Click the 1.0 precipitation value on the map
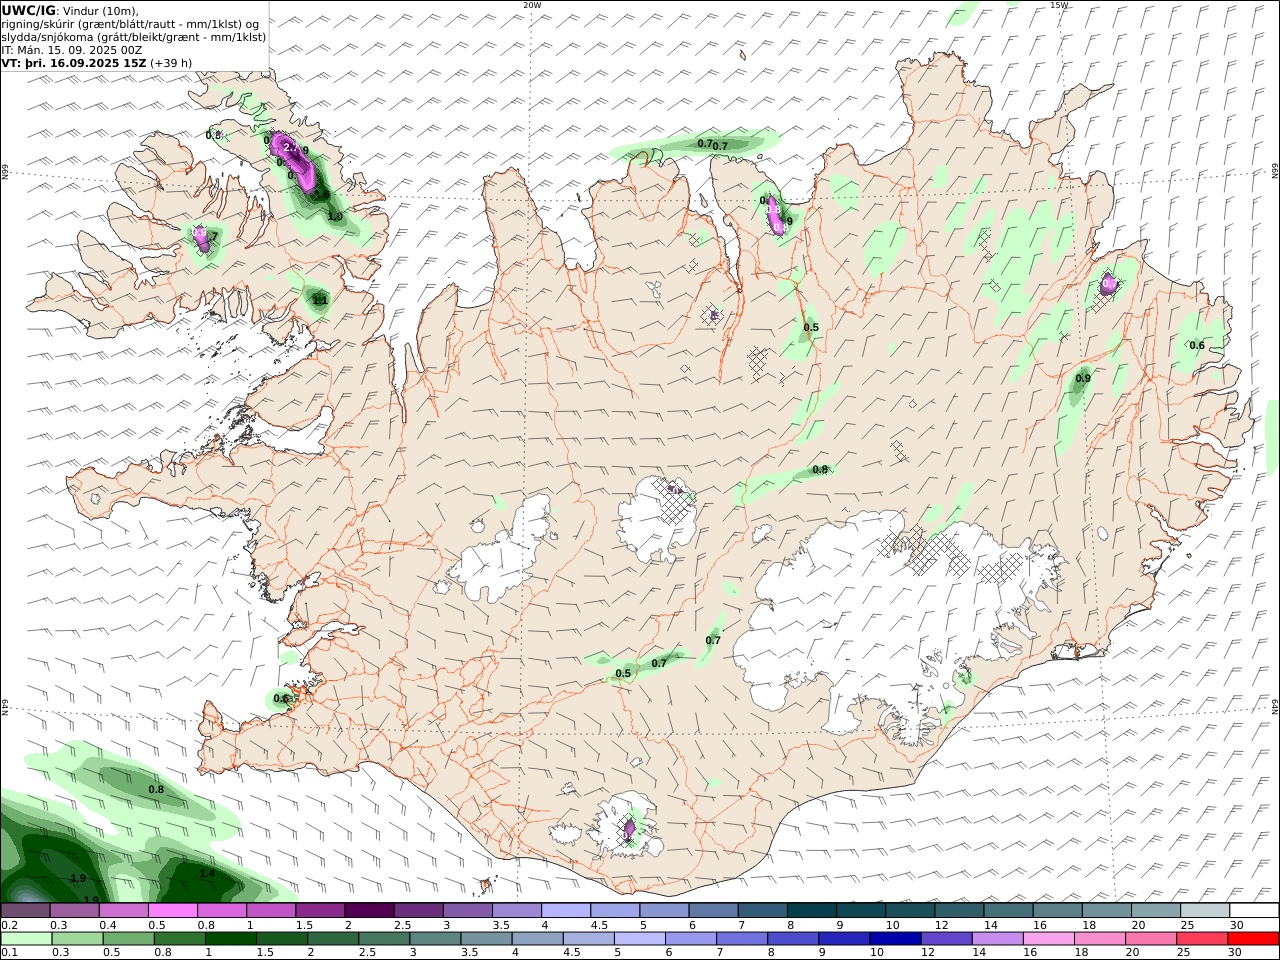 pos(335,216)
